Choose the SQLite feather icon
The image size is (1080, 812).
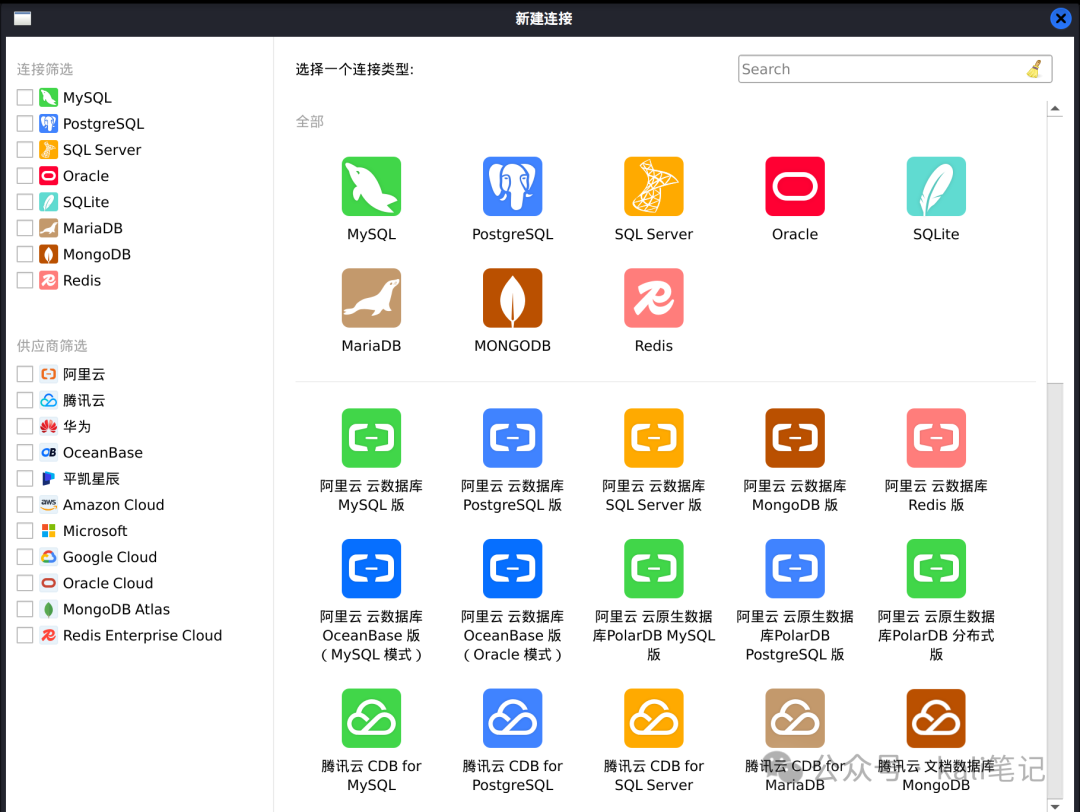(936, 187)
